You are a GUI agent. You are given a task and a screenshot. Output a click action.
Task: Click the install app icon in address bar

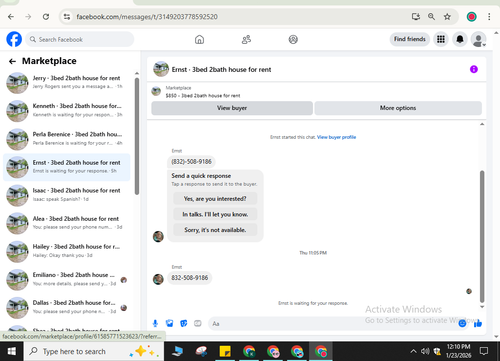pos(415,17)
